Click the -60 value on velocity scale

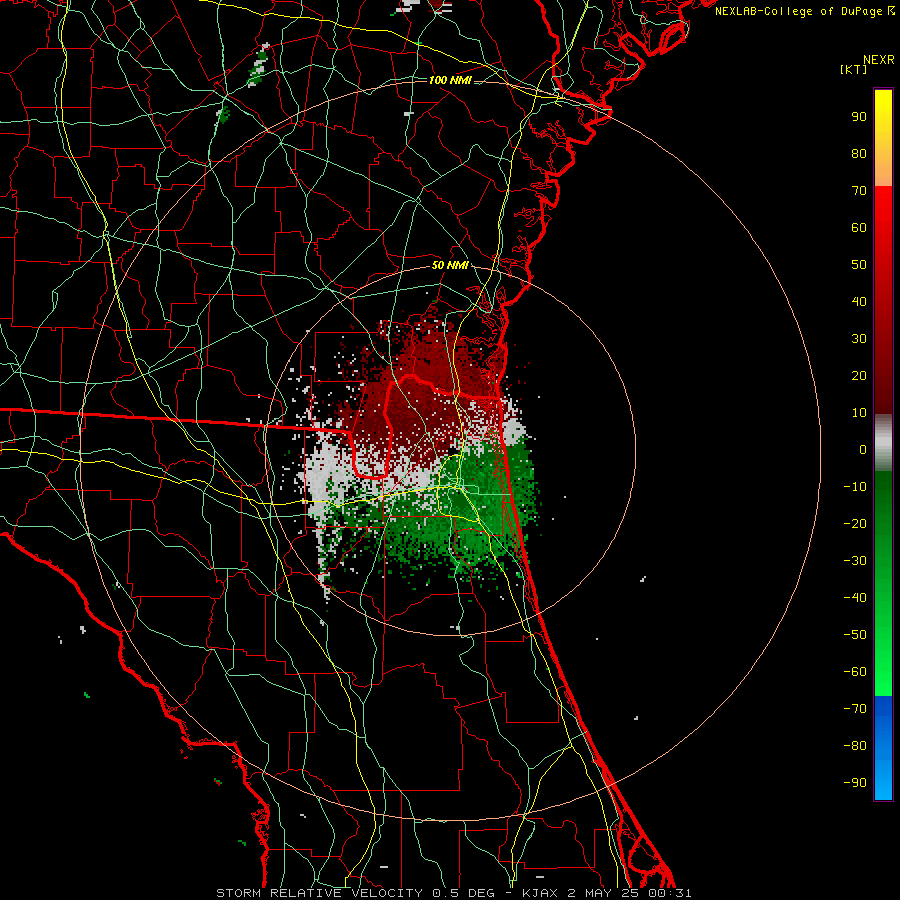coord(855,672)
